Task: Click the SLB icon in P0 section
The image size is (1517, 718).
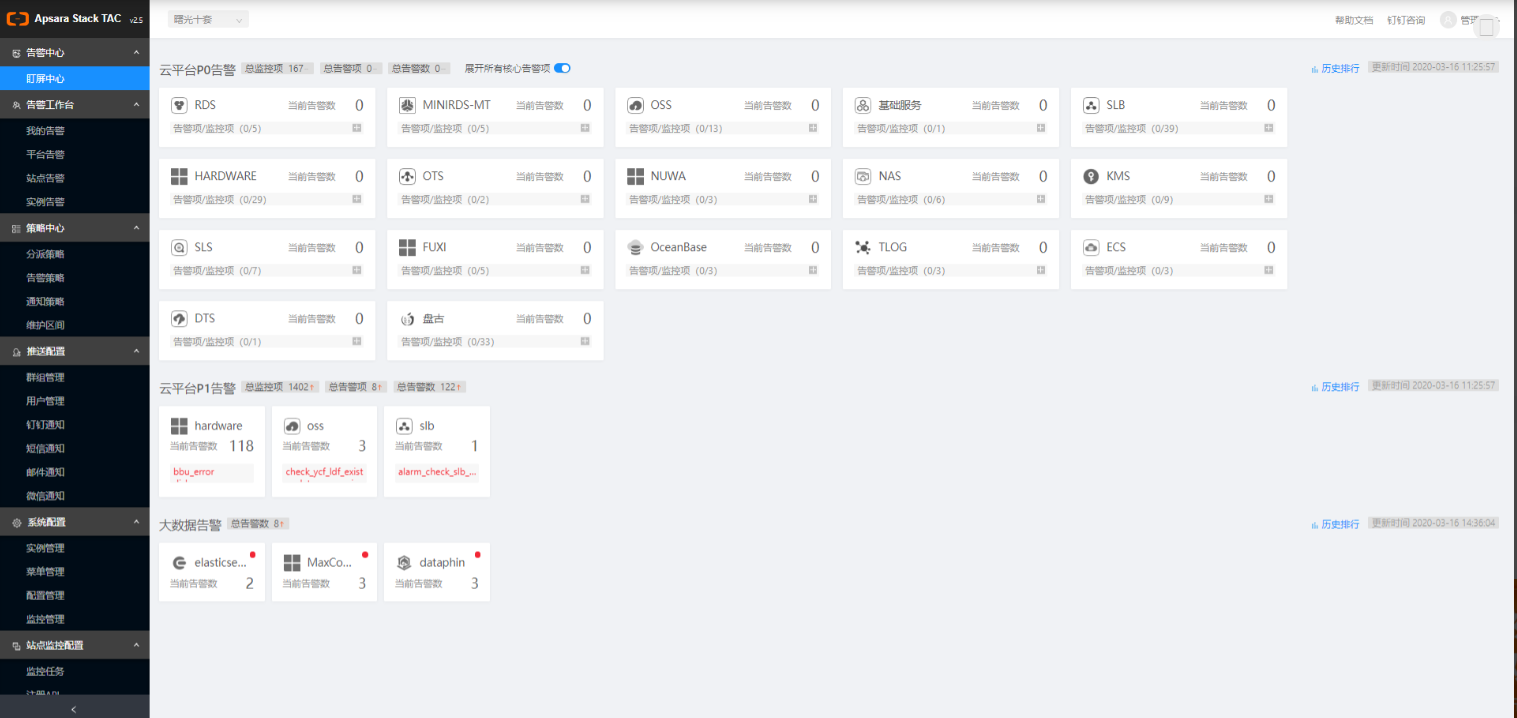Action: [1091, 105]
